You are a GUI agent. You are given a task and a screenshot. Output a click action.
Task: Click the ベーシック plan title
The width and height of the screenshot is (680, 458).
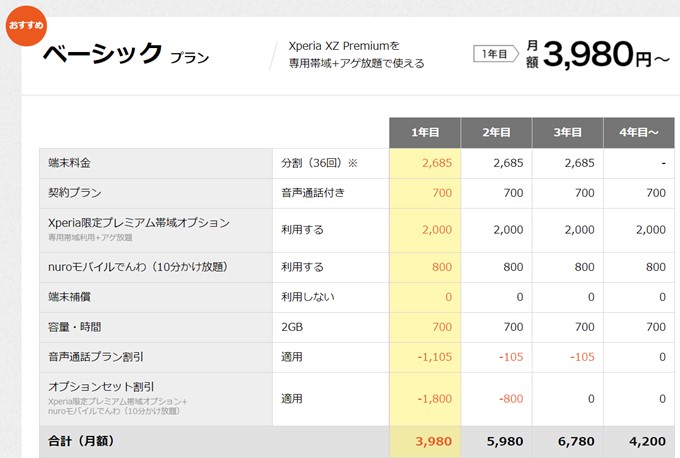pos(102,53)
